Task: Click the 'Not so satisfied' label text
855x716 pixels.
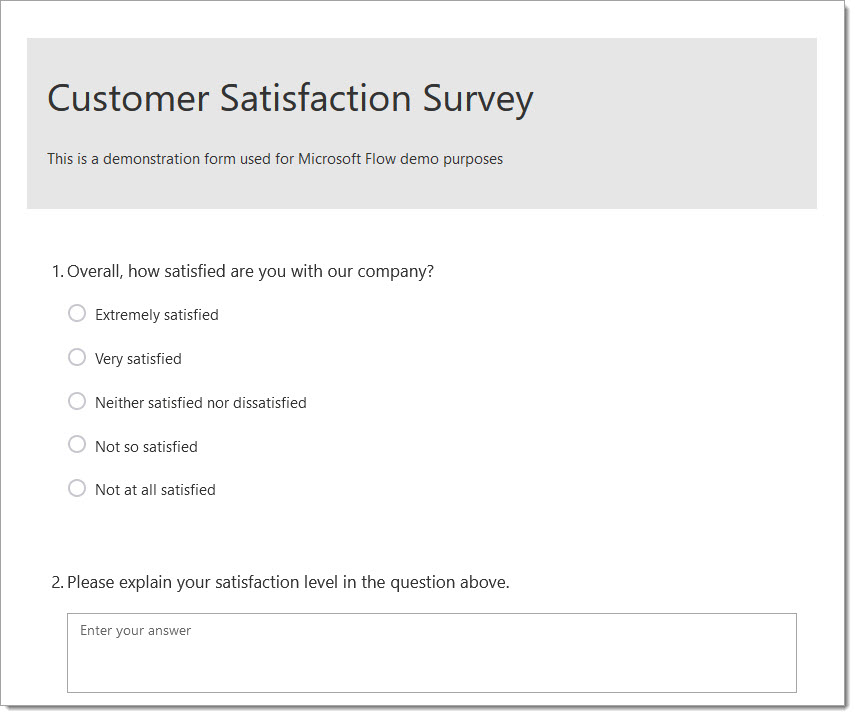Action: (146, 447)
